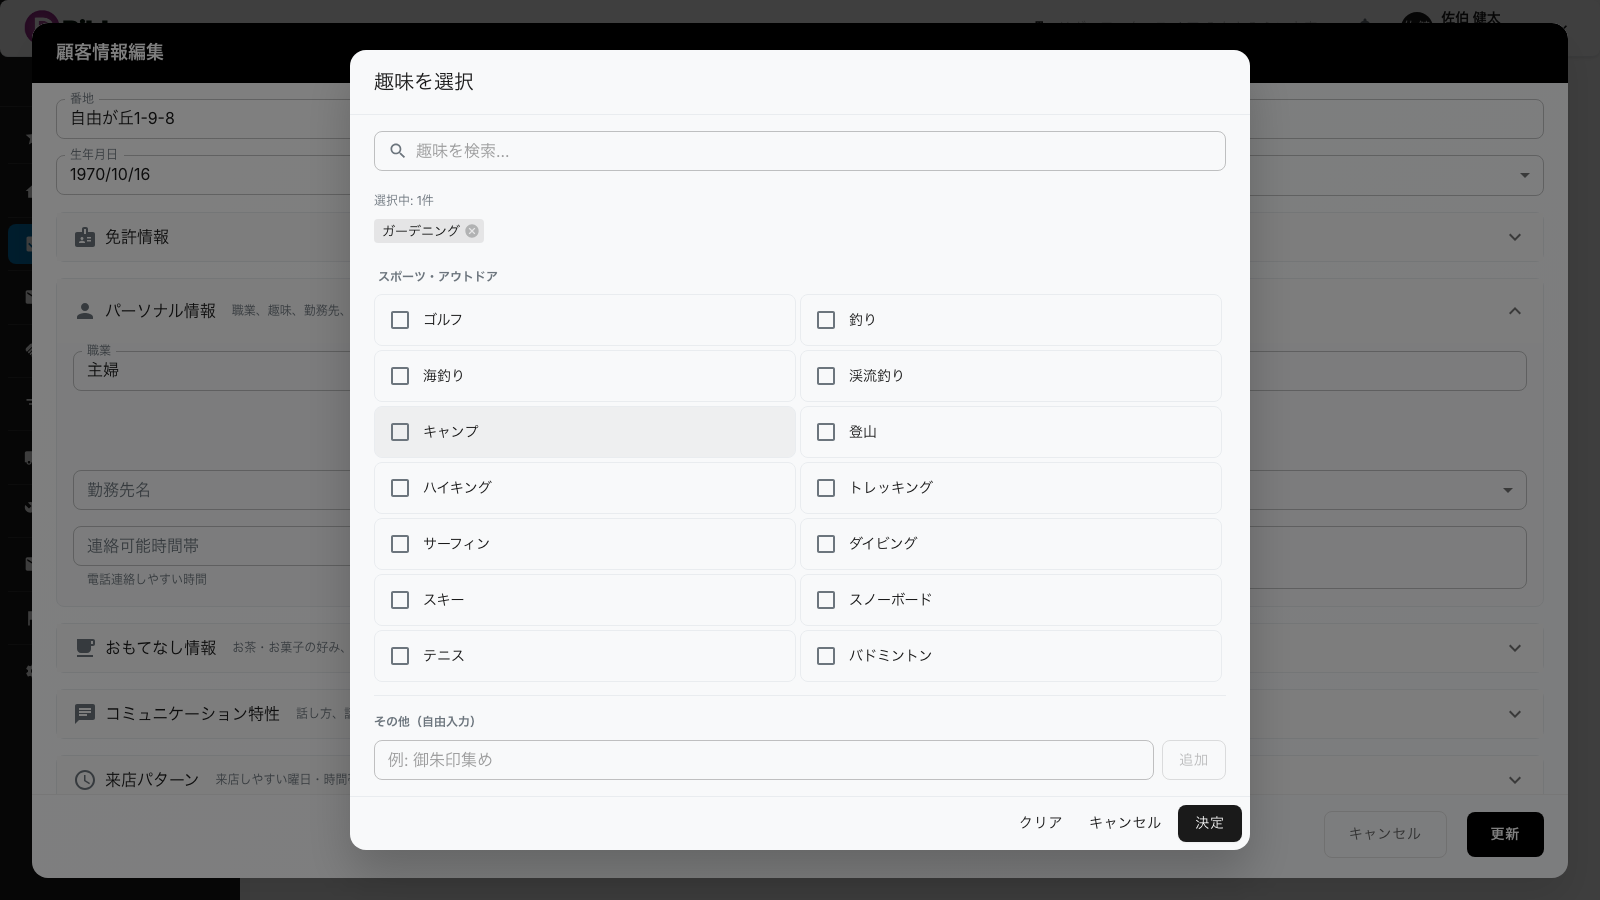This screenshot has height=900, width=1600.
Task: Enable the ハイキング checkbox
Action: pyautogui.click(x=400, y=488)
